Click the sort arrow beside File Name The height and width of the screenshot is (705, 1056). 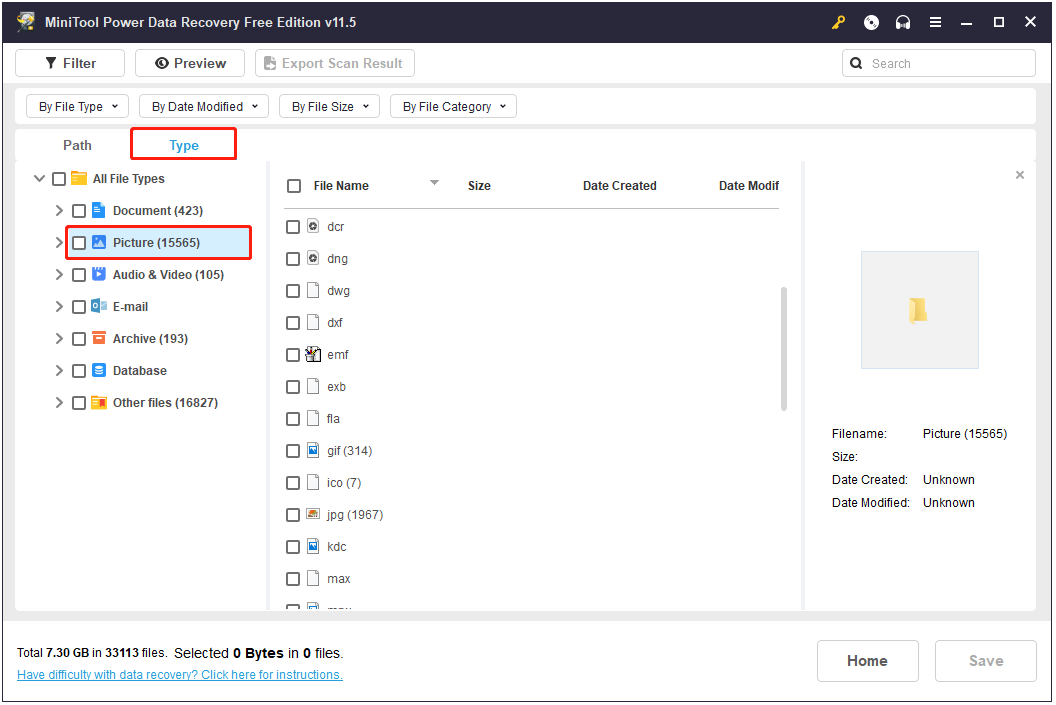coord(434,182)
